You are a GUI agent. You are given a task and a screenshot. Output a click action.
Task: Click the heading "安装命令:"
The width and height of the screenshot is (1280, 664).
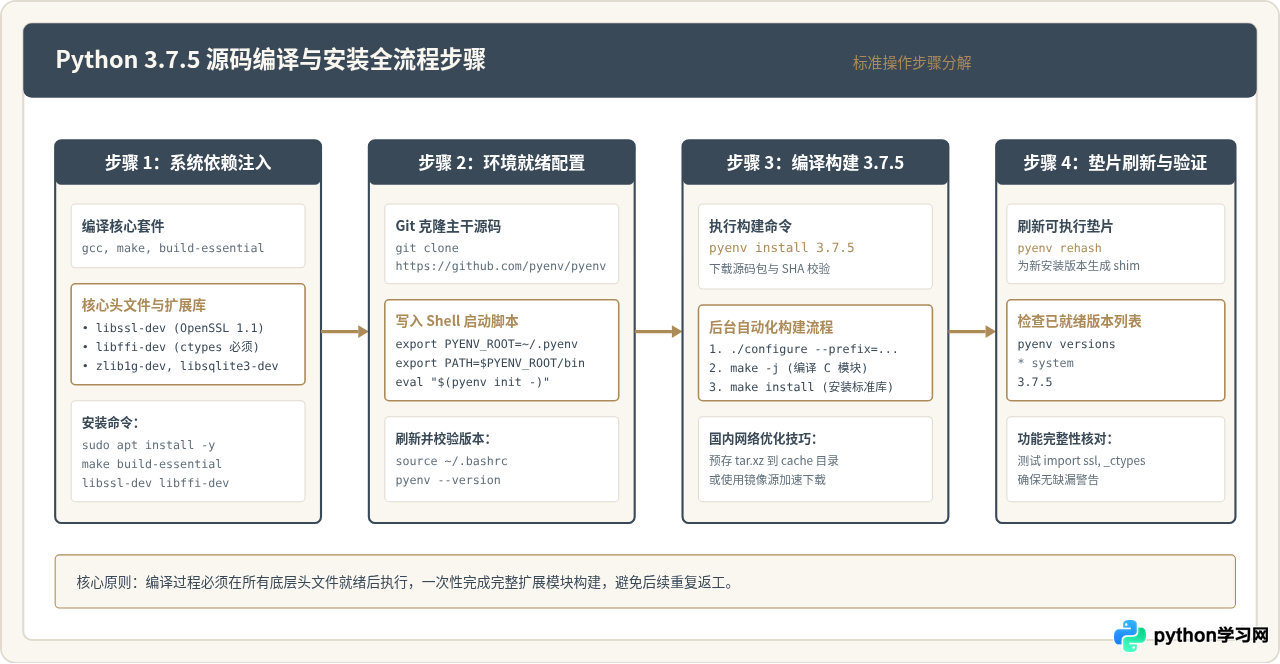[110, 423]
